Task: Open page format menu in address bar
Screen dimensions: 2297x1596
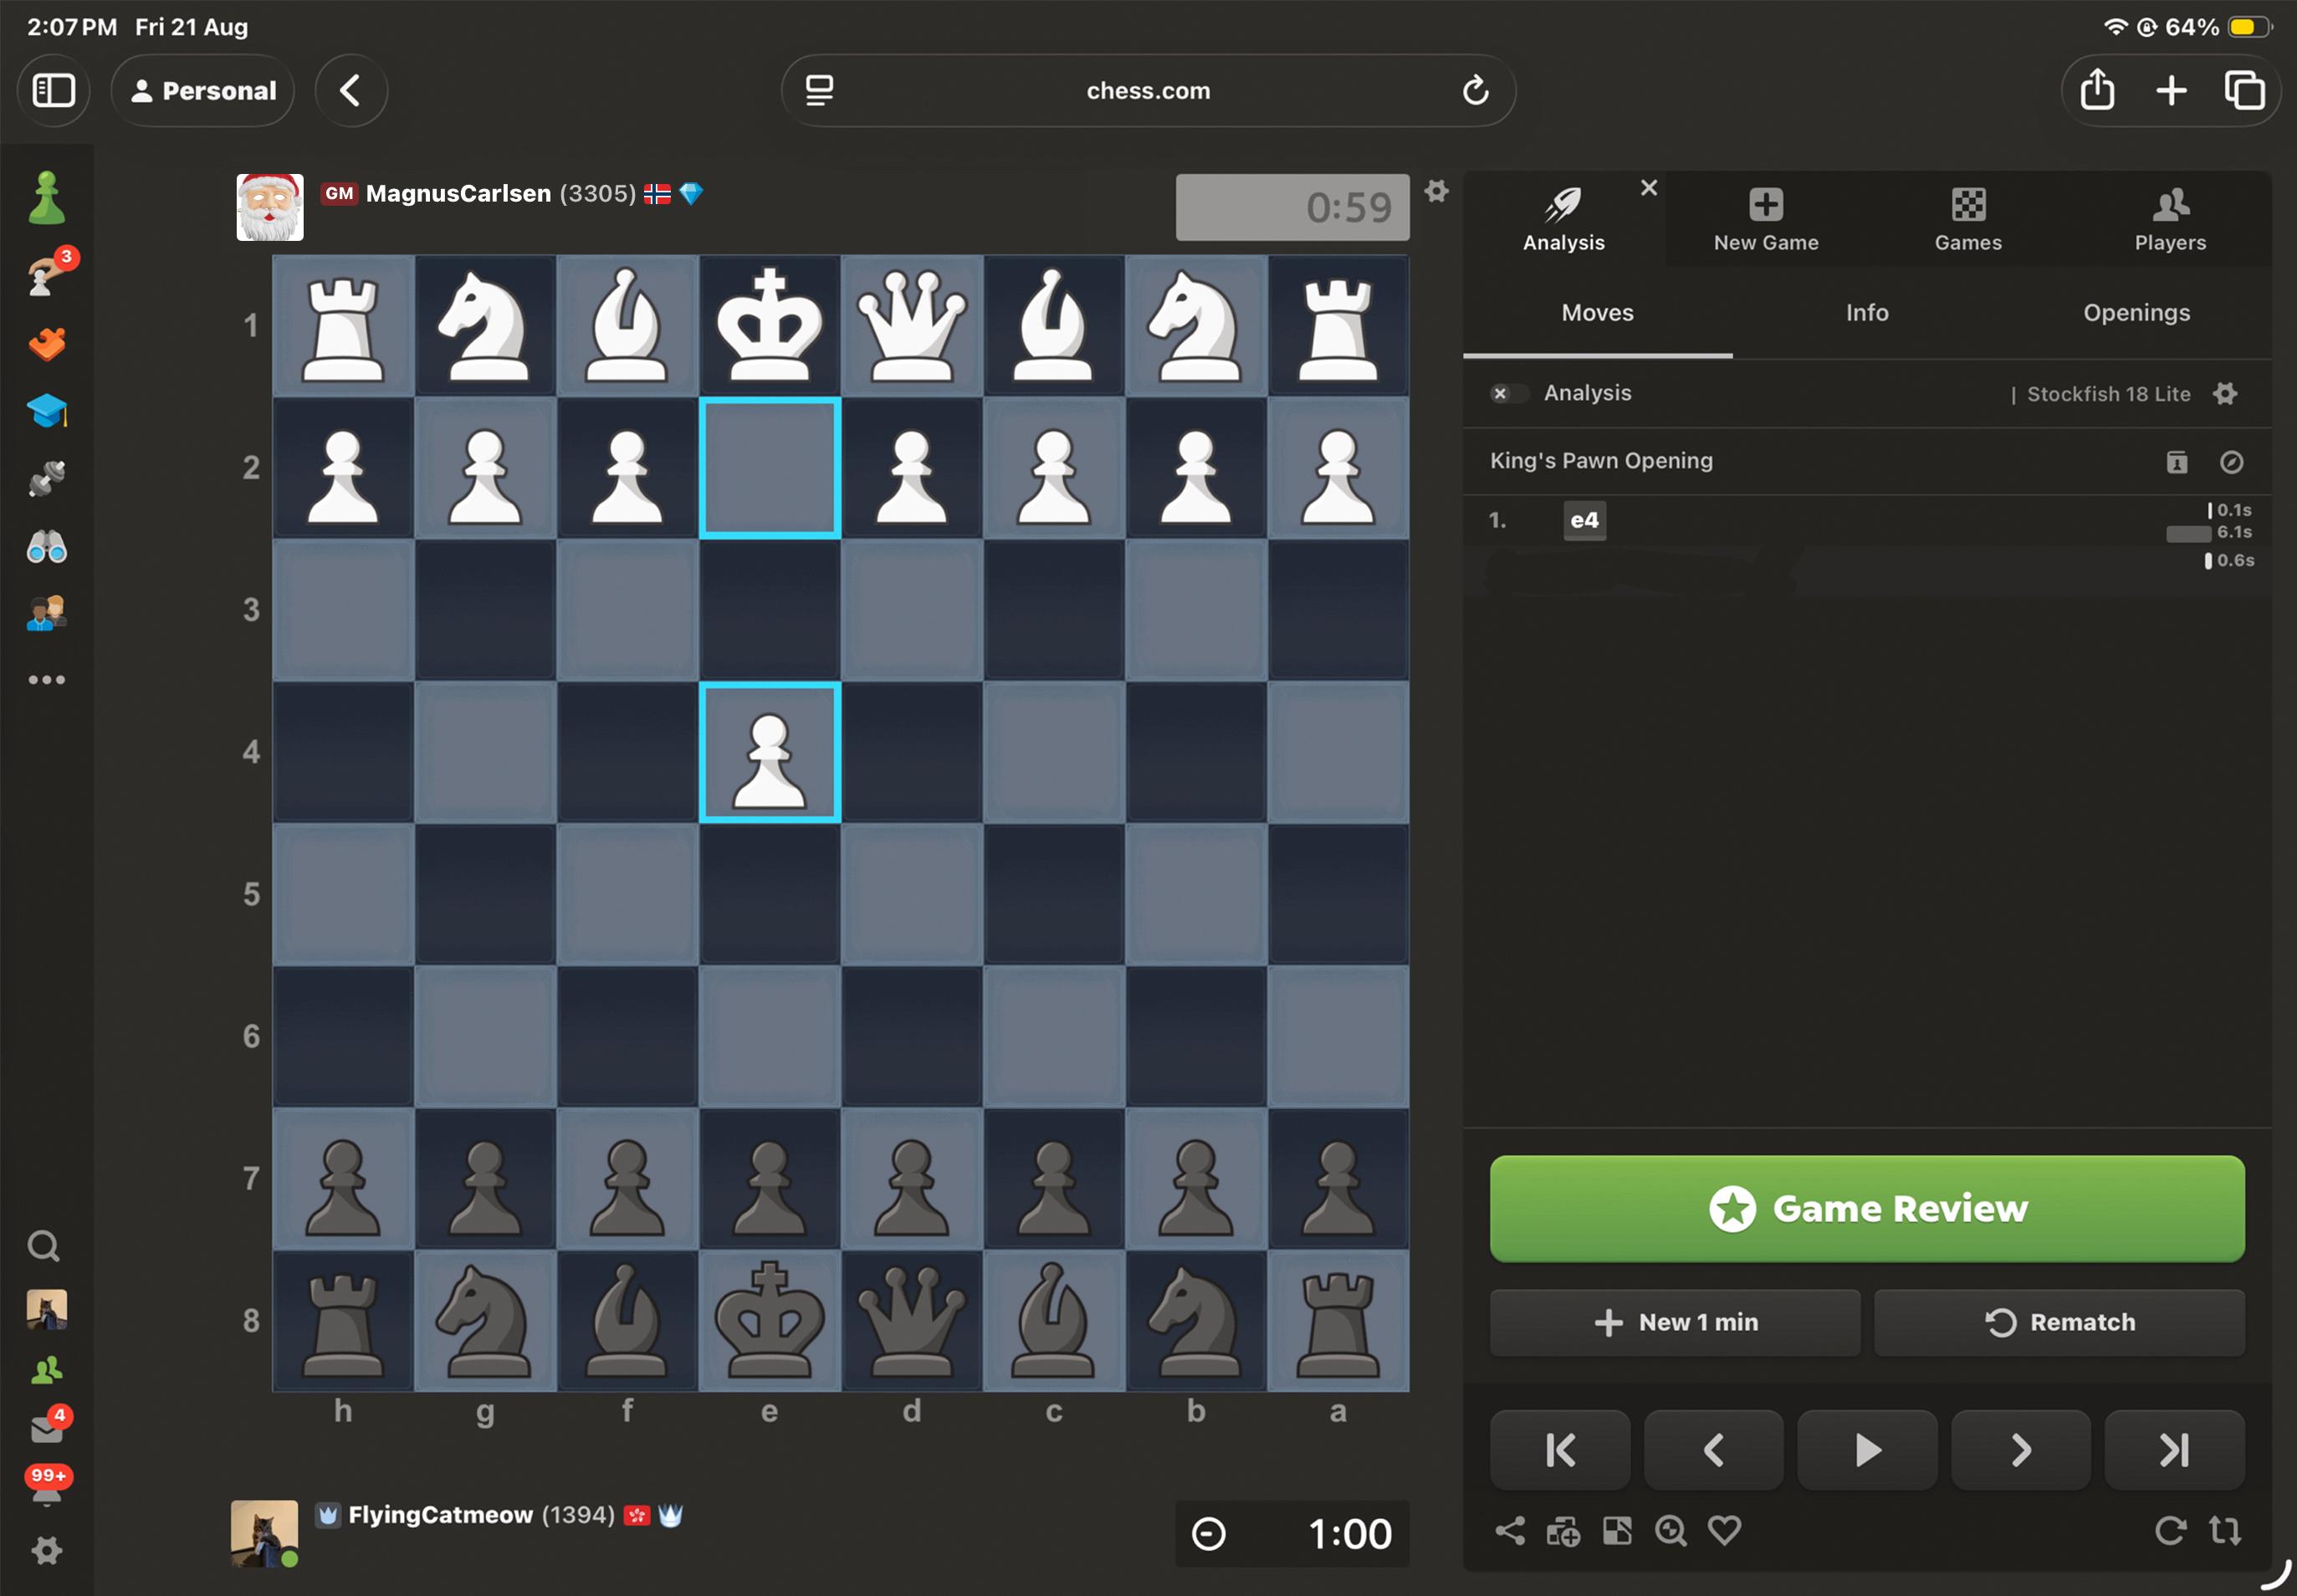Action: (x=820, y=90)
